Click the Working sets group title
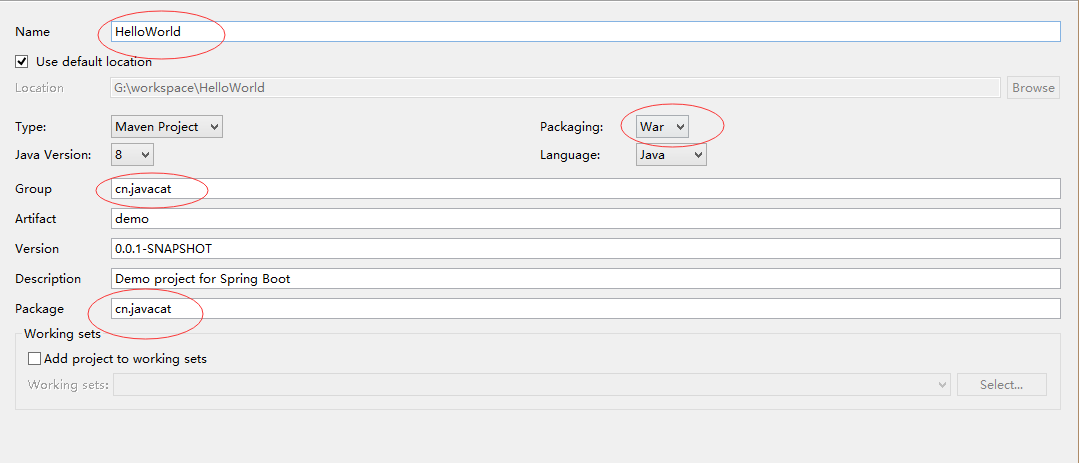This screenshot has width=1079, height=463. [63, 334]
